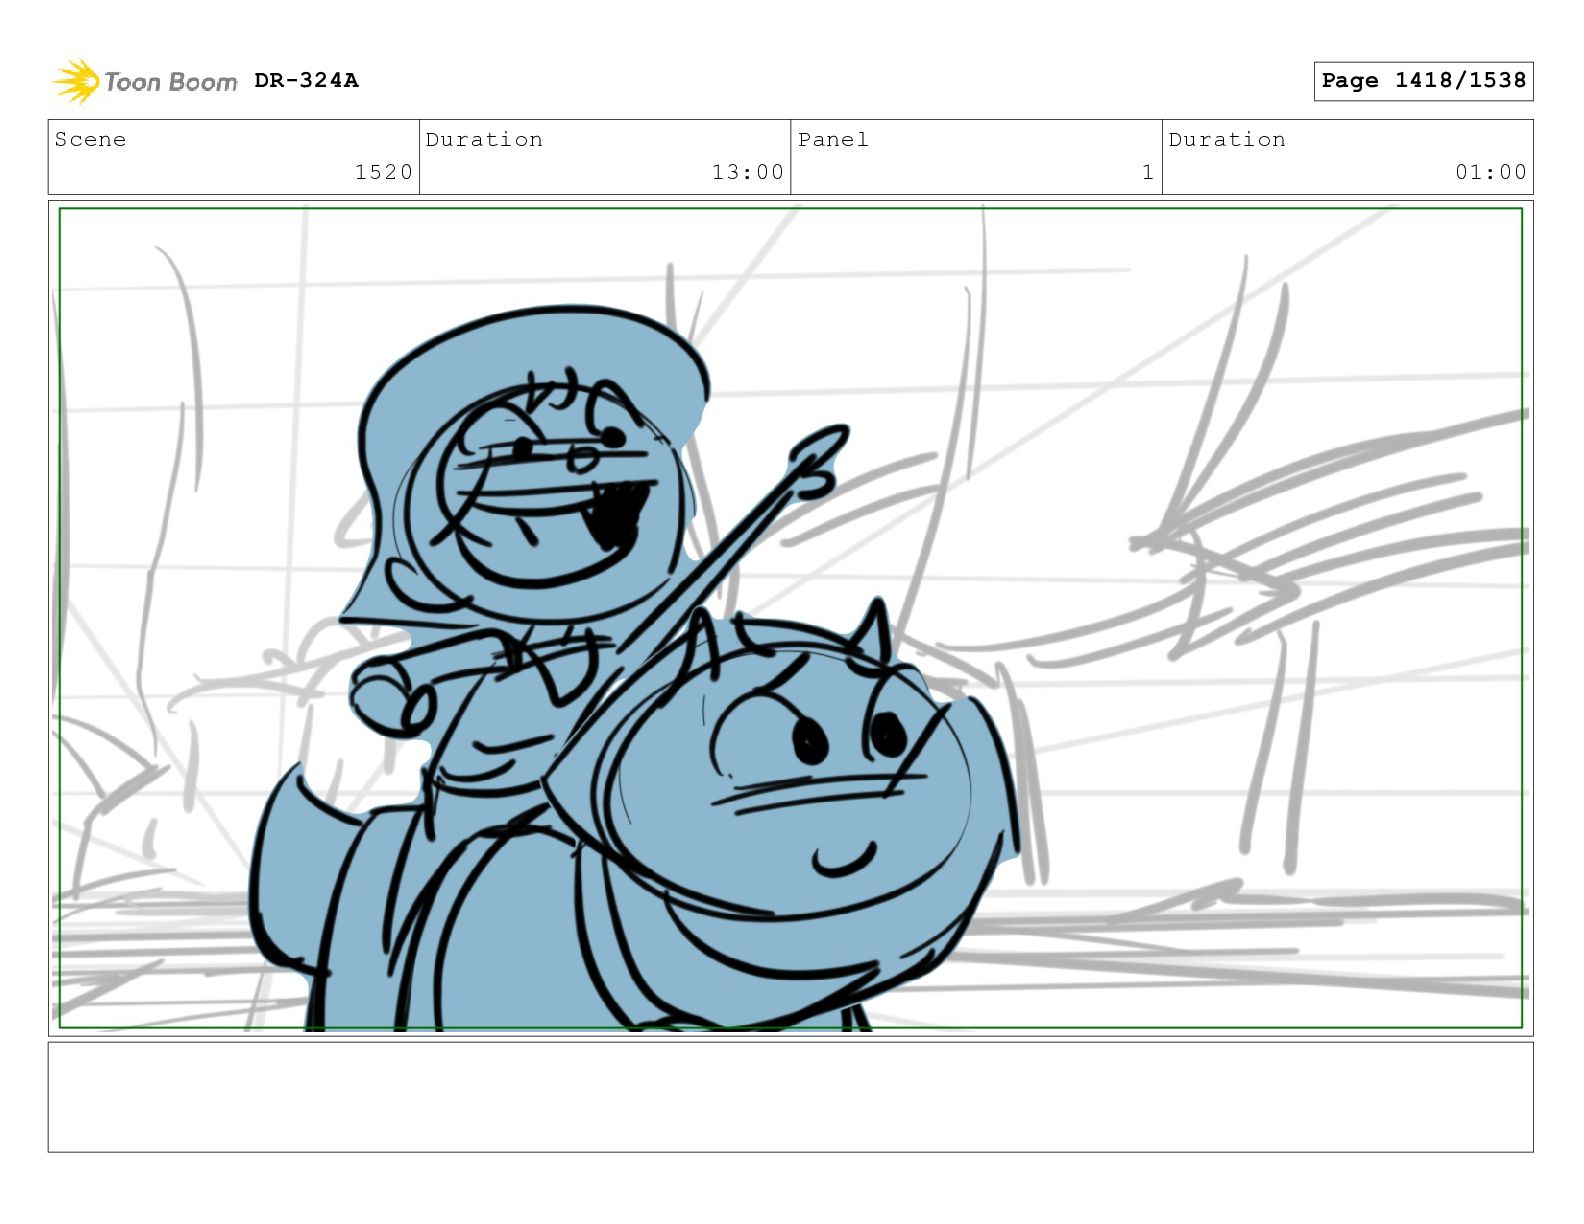Viewport: 1584px width, 1224px height.
Task: Click the Scene label
Action: click(x=90, y=139)
